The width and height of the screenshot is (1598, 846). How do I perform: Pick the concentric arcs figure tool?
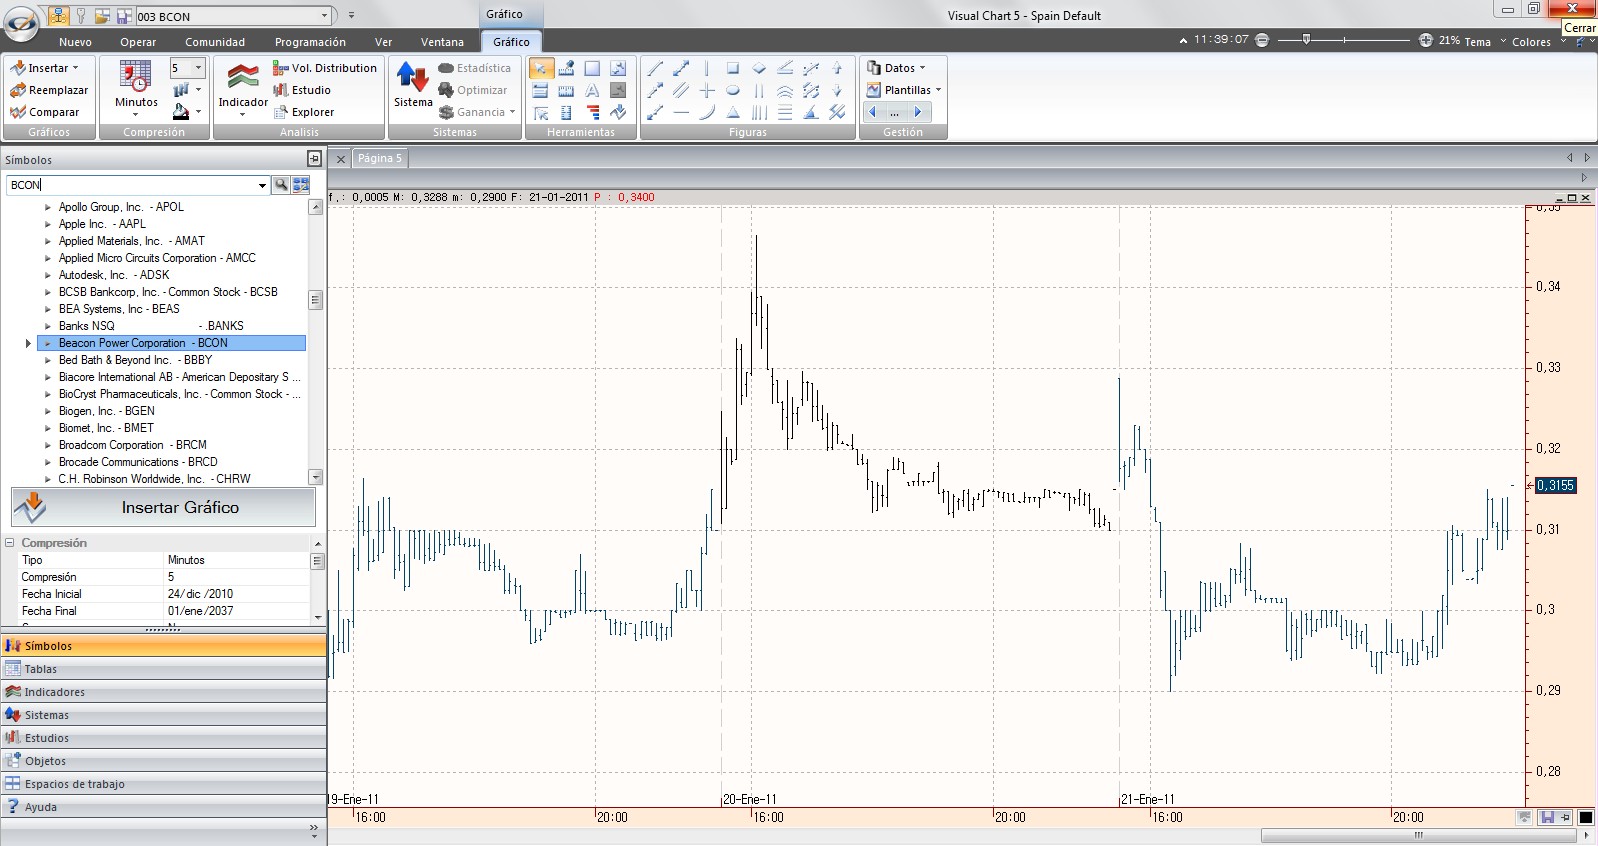[x=785, y=90]
